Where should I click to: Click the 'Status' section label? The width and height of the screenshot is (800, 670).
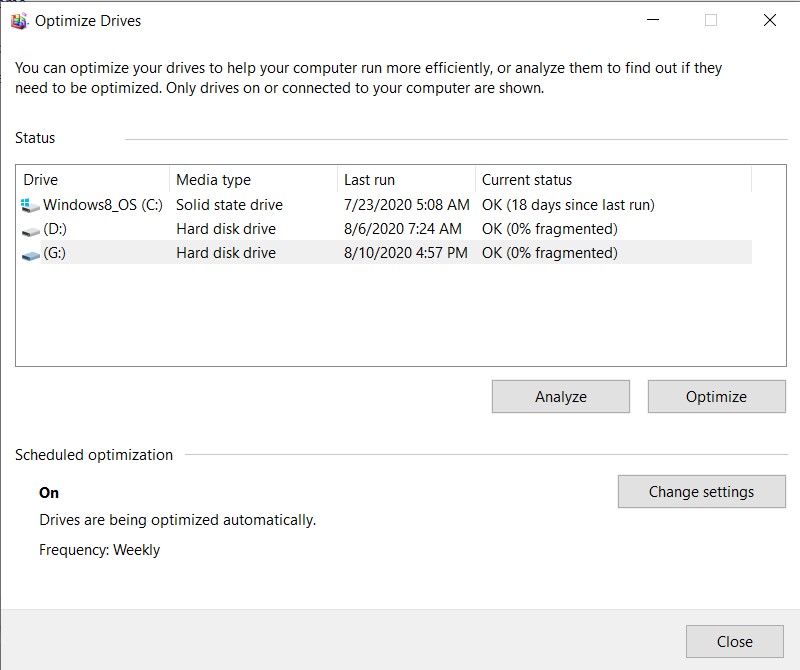[35, 138]
